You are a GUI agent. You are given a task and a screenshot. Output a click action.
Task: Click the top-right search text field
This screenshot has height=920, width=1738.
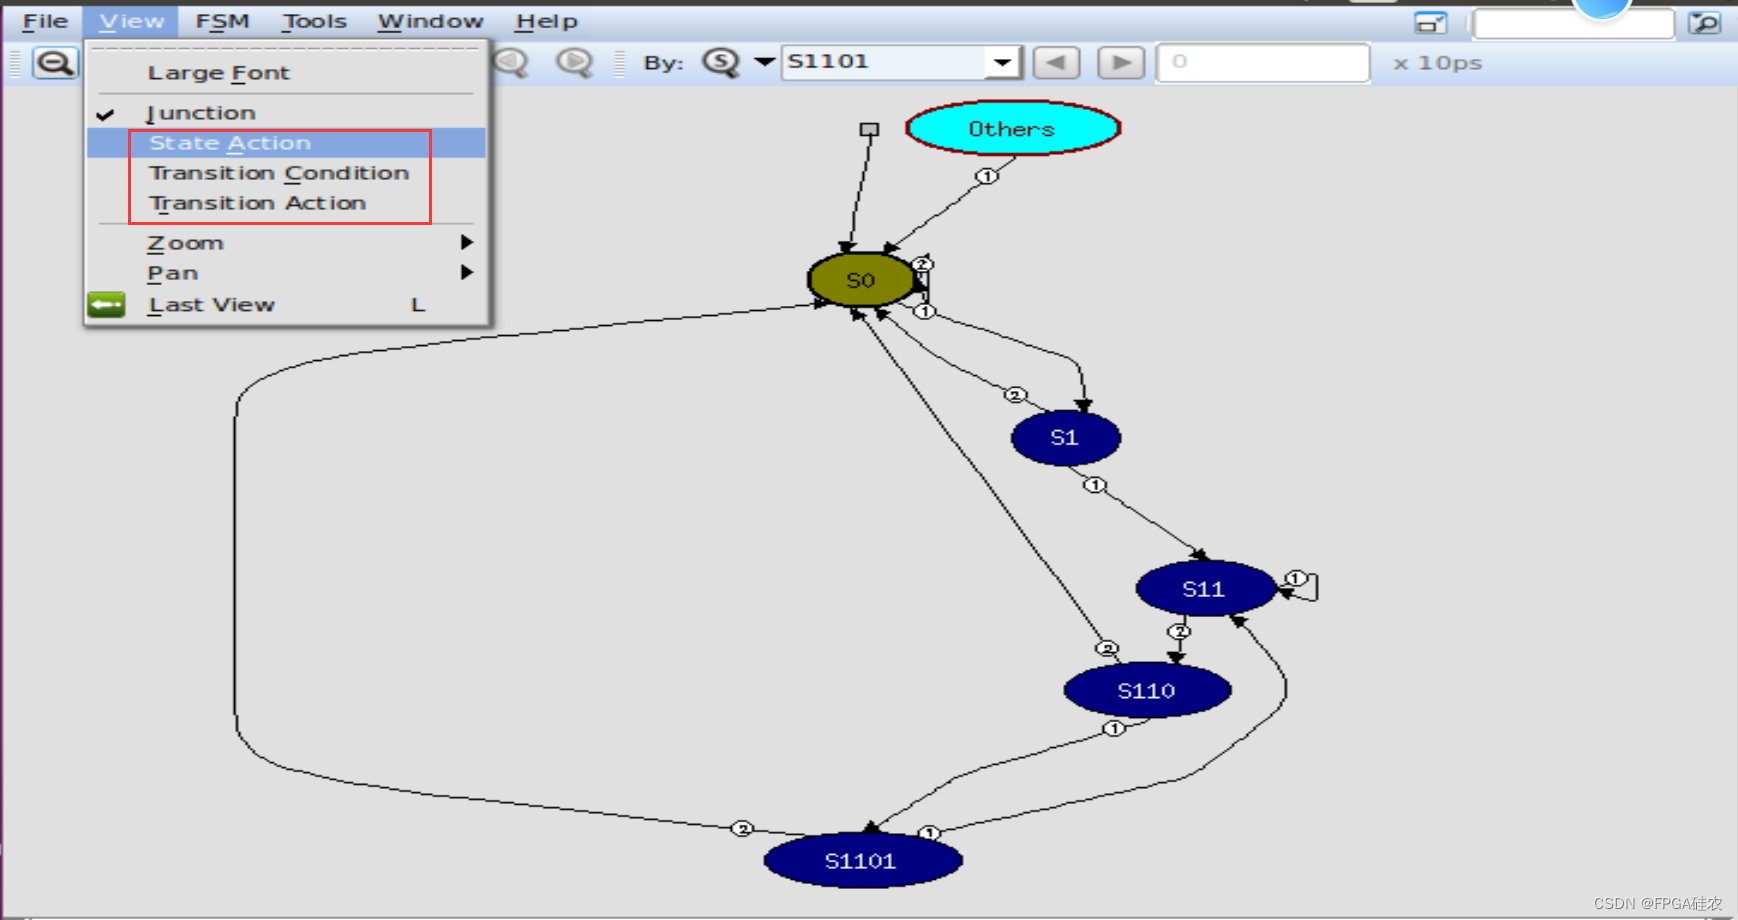(x=1574, y=23)
